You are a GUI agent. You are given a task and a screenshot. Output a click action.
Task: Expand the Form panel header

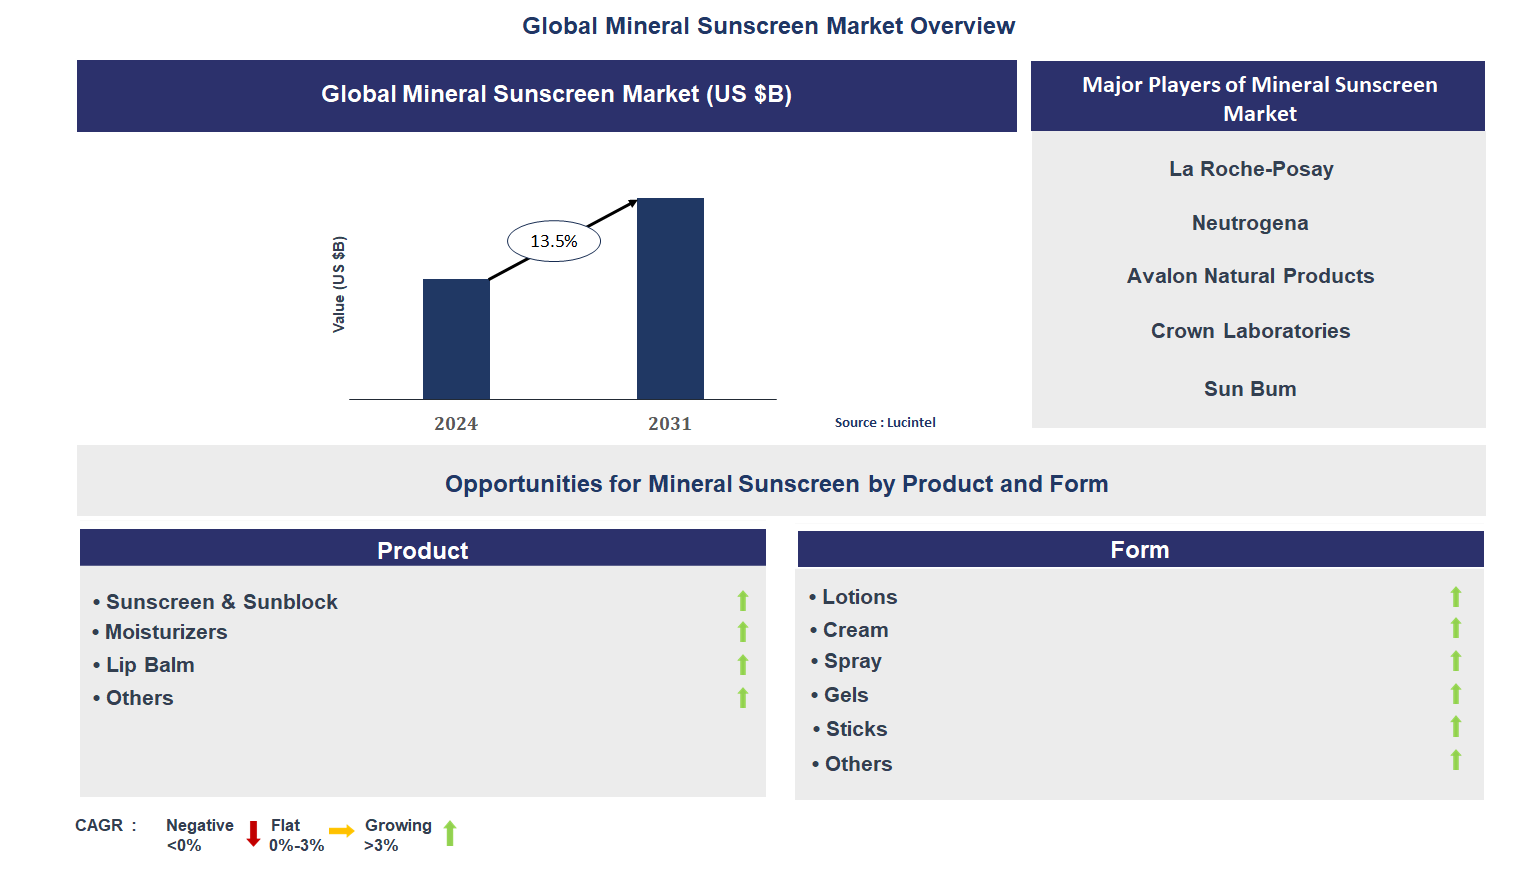[1139, 548]
